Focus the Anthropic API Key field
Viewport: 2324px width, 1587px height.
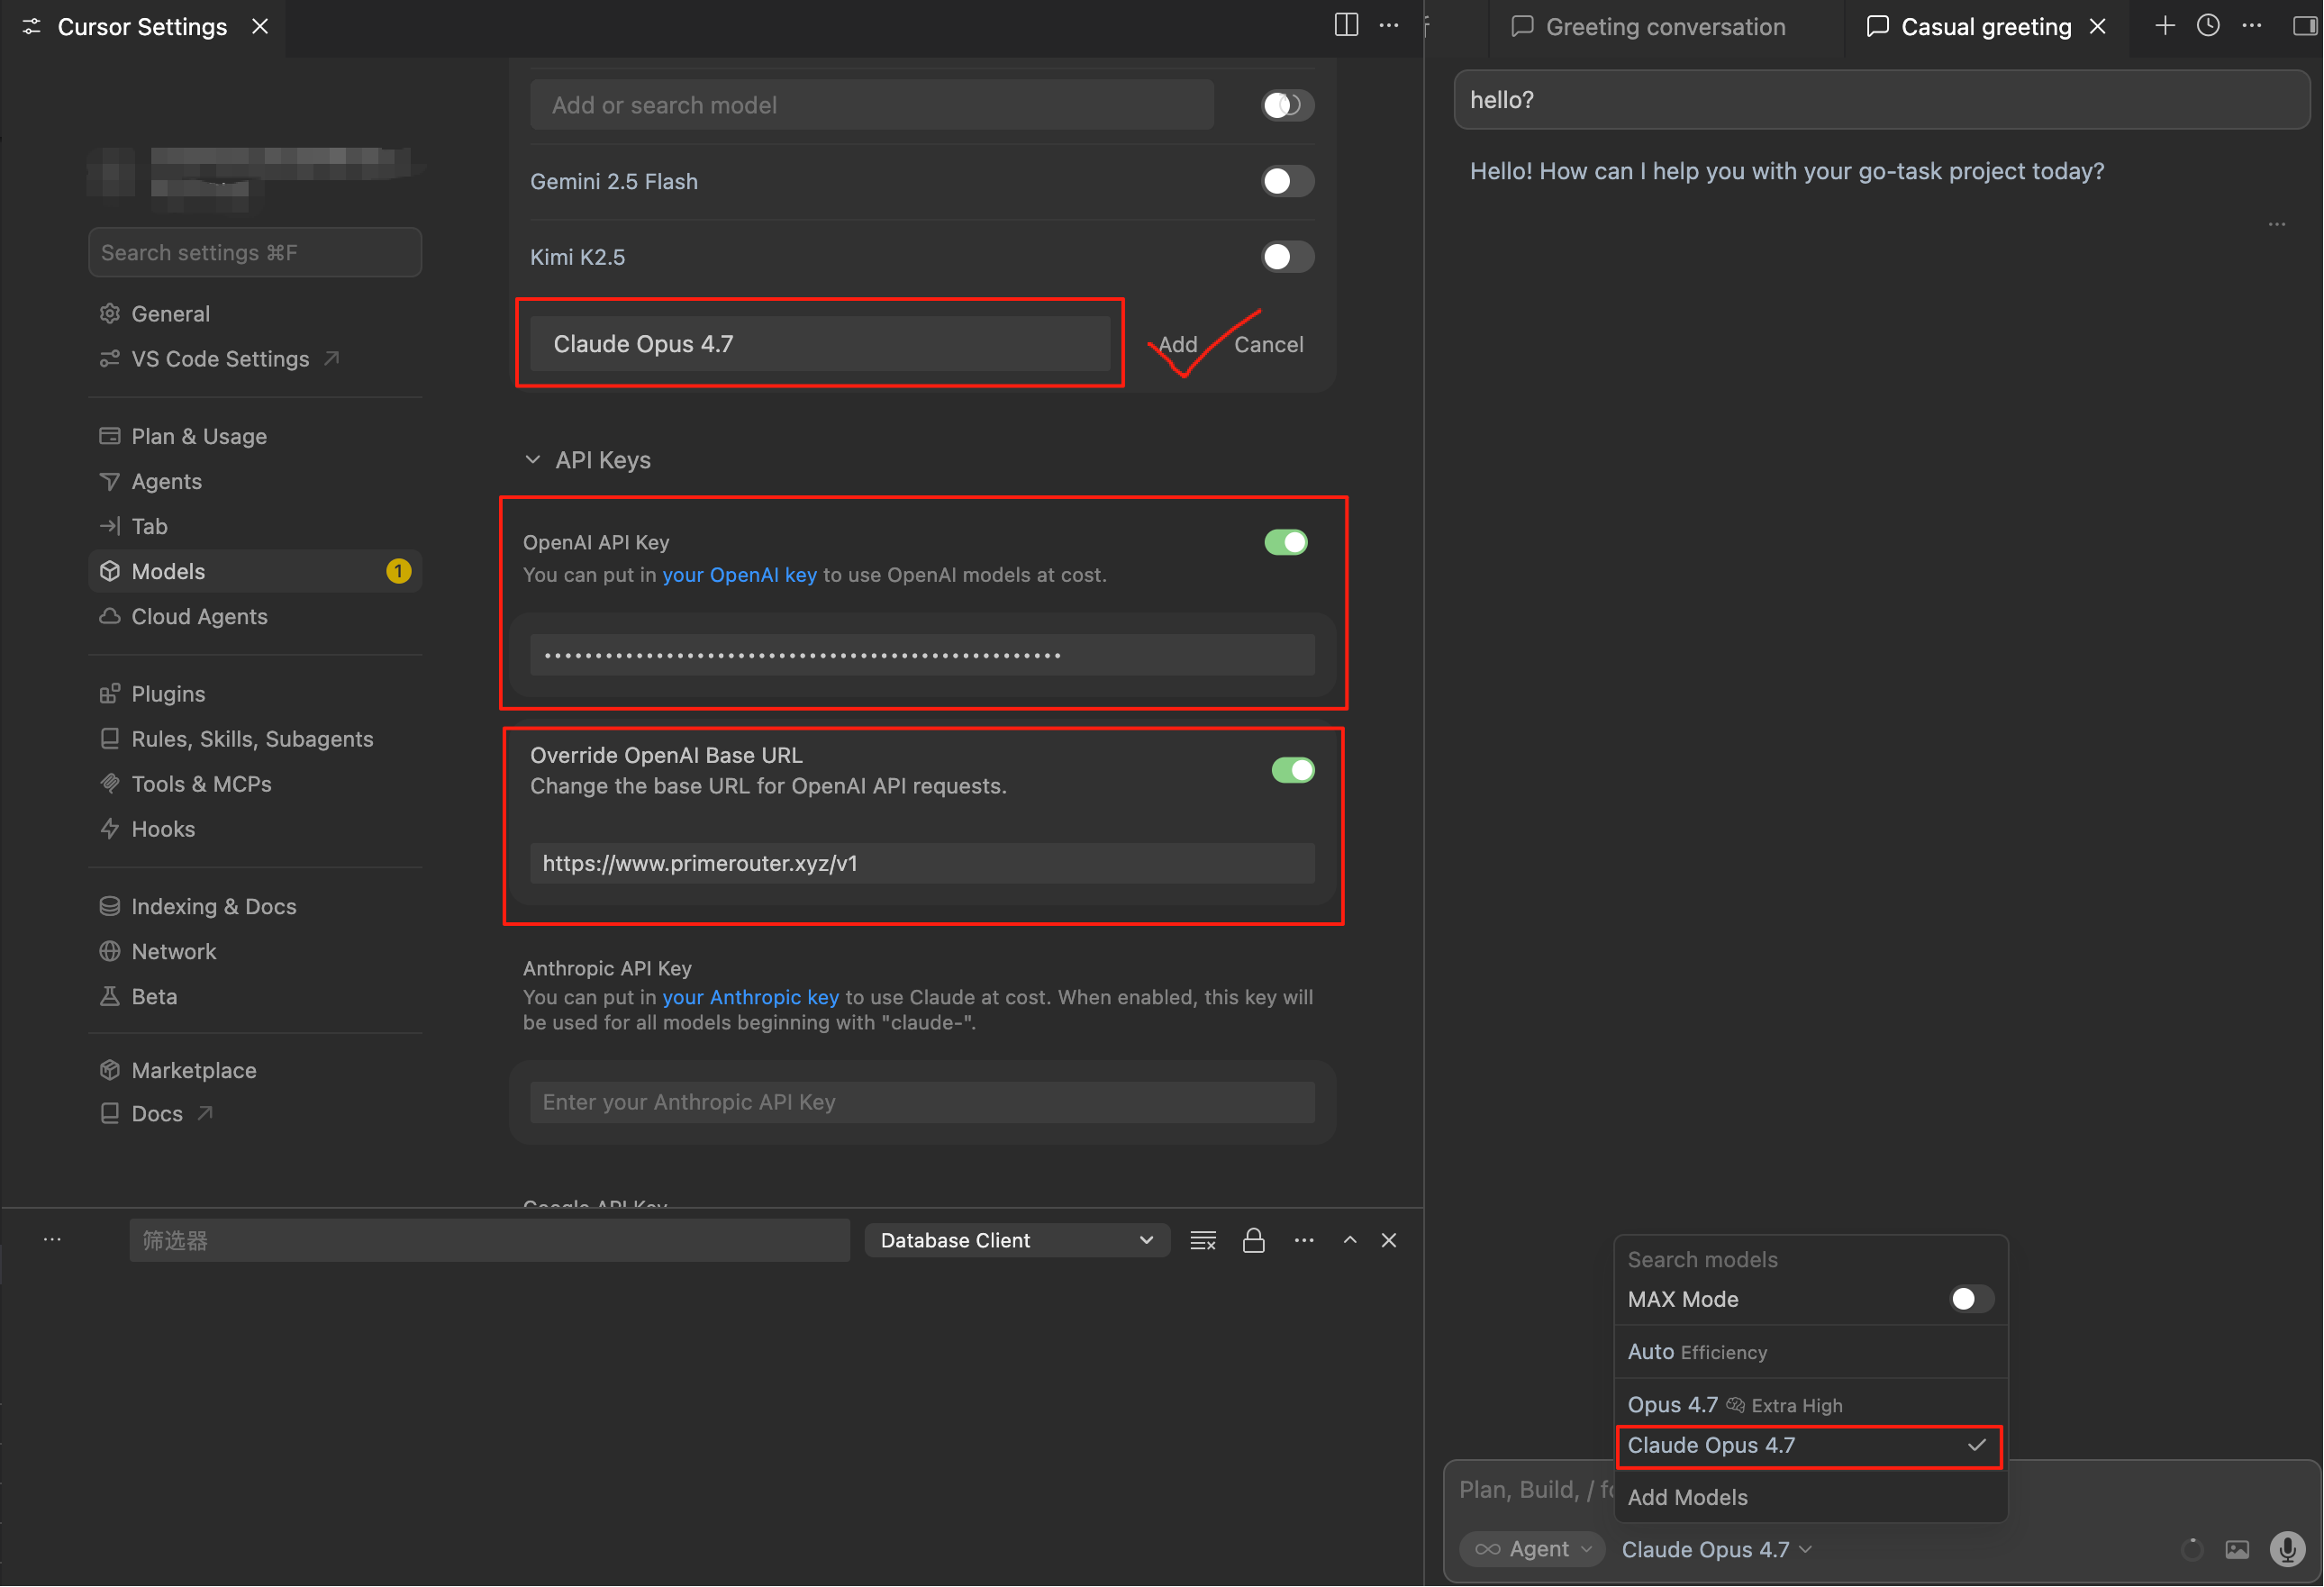[922, 1102]
